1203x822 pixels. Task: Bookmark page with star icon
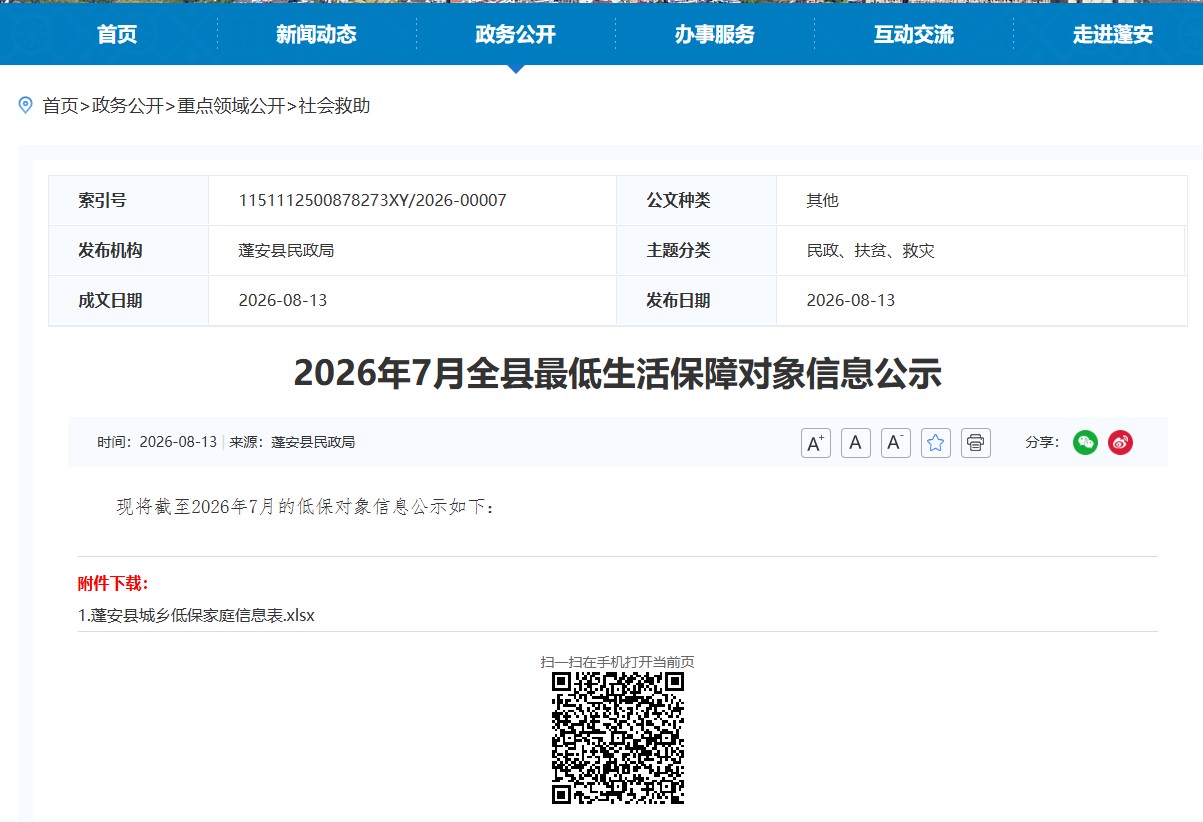[936, 442]
